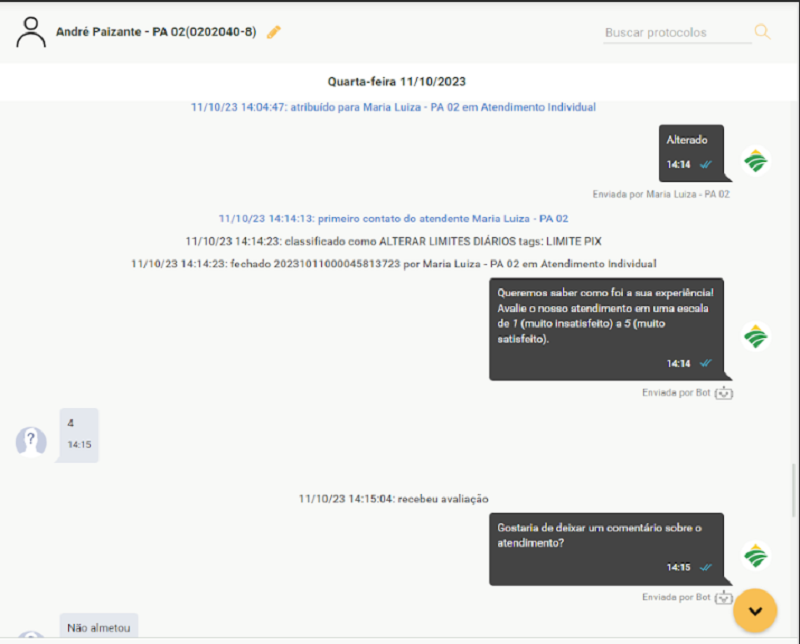Click the 'Alterado' message bubble
Screen dimensions: 800x644
coord(691,152)
